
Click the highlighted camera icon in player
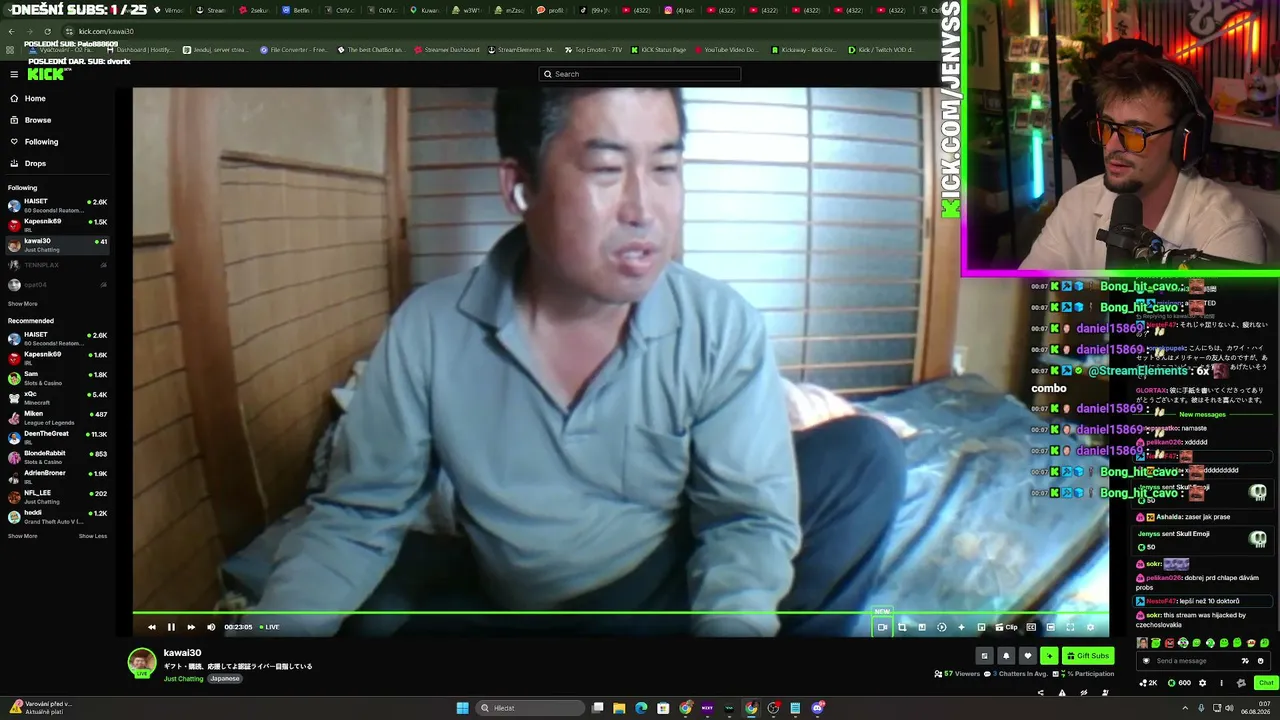882,627
